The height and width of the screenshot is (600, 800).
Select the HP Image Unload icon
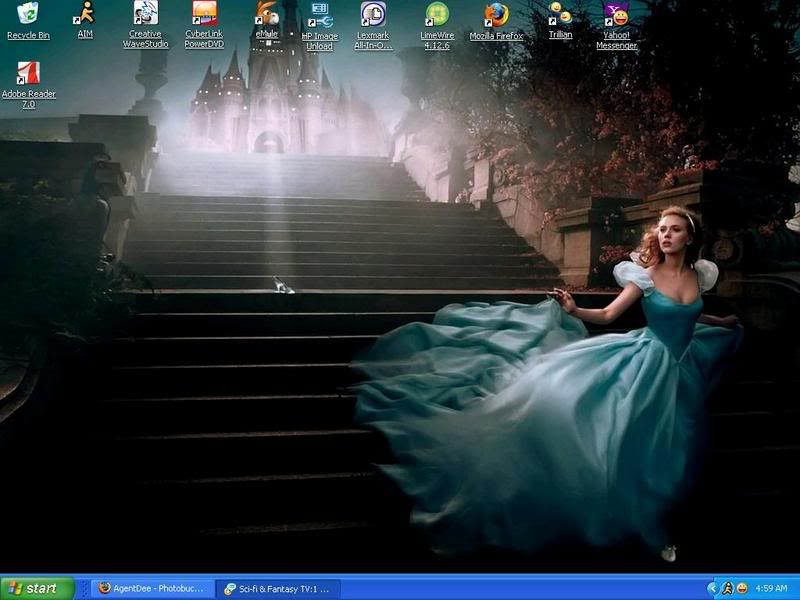coord(319,16)
